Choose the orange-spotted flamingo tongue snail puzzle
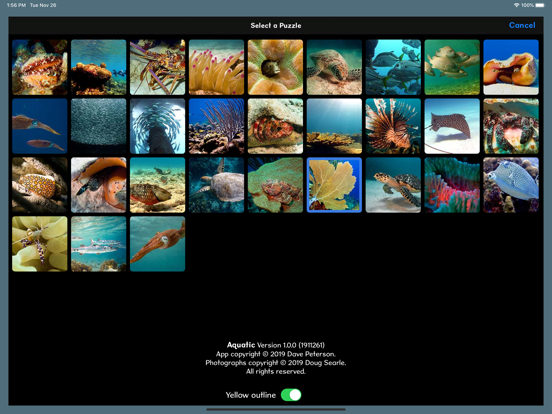Viewport: 552px width, 414px height. [40, 185]
